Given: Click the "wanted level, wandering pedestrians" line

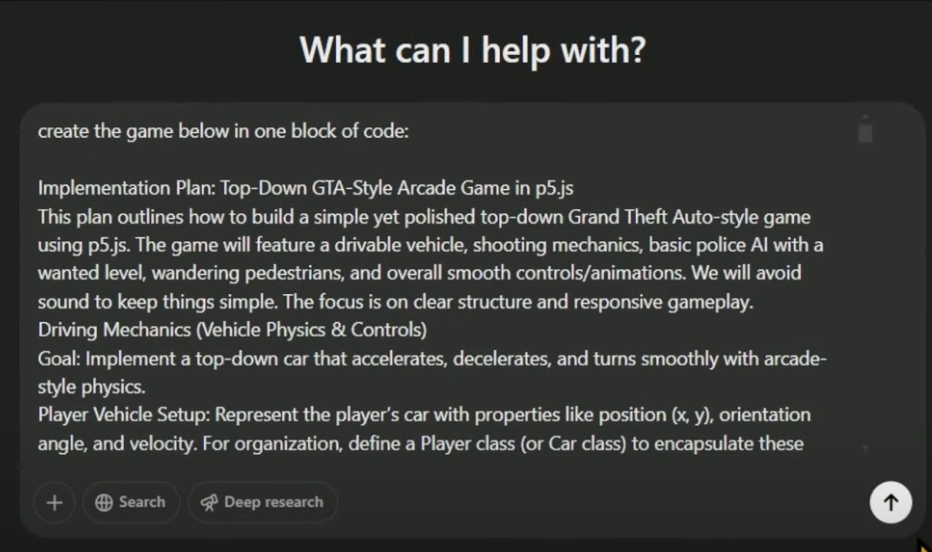Looking at the screenshot, I should click(420, 273).
